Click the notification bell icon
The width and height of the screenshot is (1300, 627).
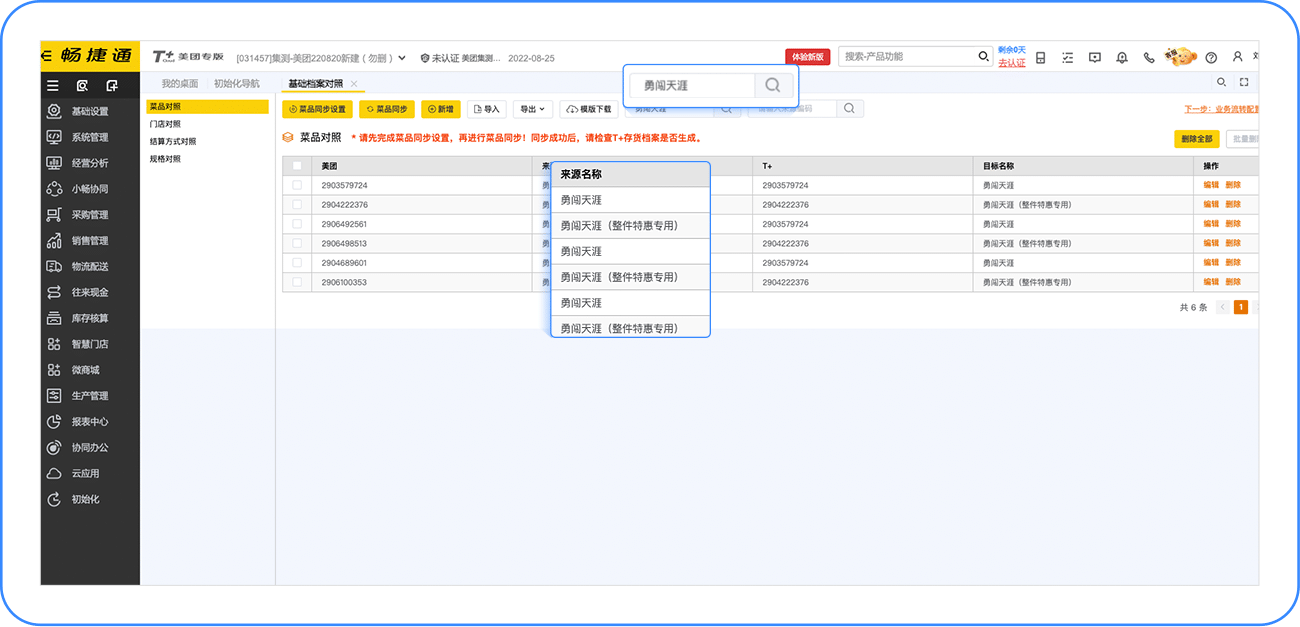[x=1122, y=58]
